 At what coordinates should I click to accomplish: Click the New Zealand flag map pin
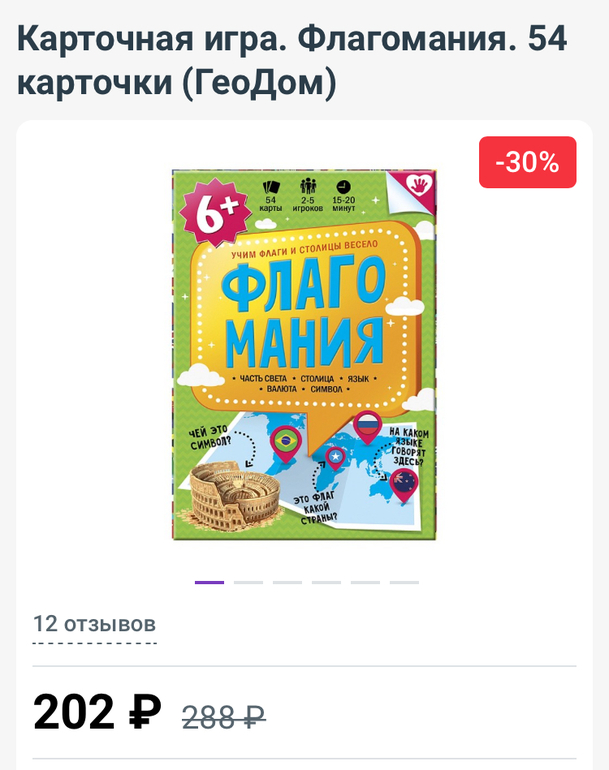point(404,485)
